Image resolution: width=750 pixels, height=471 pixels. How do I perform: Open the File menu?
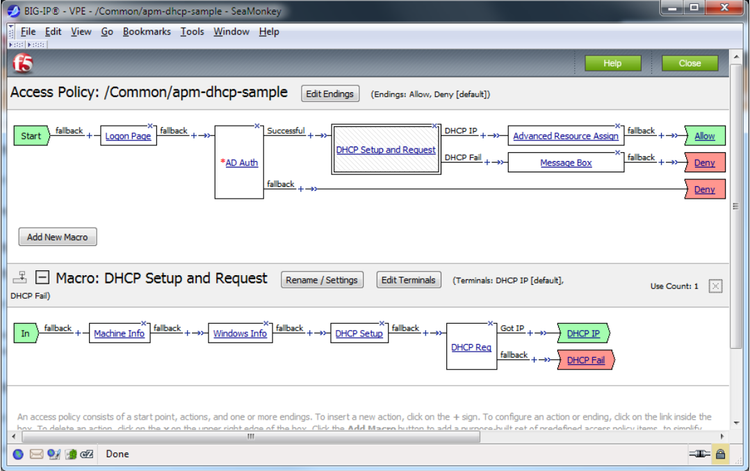[x=28, y=32]
